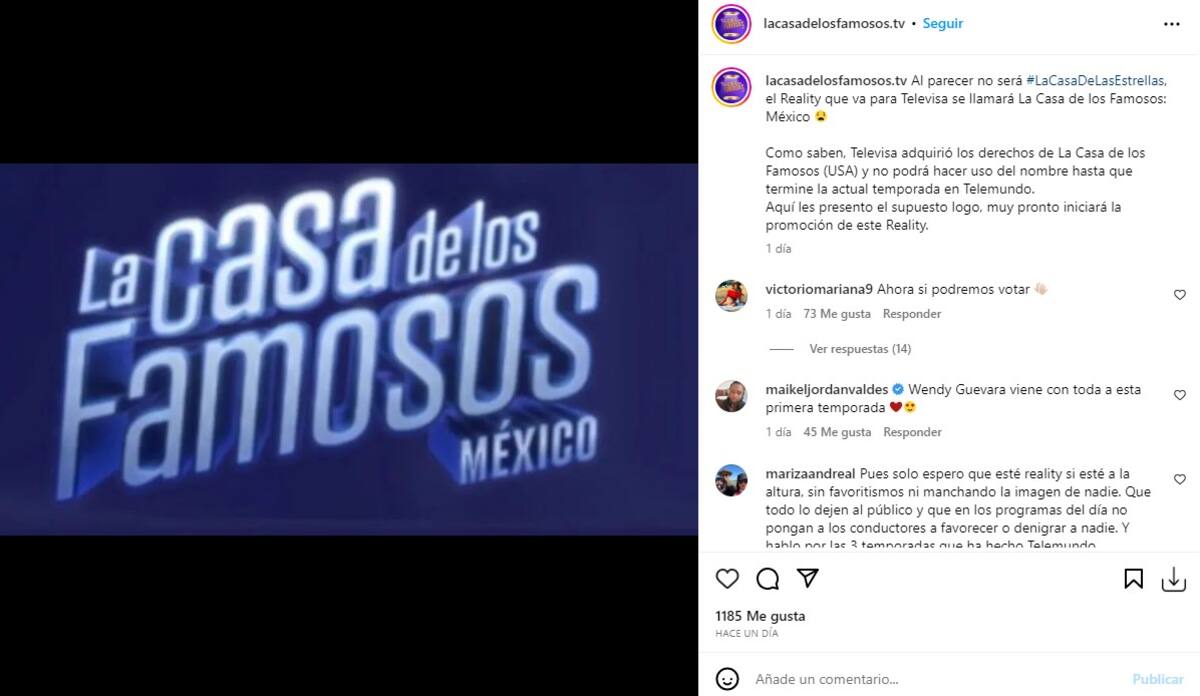
Task: Open emoji picker in comment box
Action: coord(727,678)
